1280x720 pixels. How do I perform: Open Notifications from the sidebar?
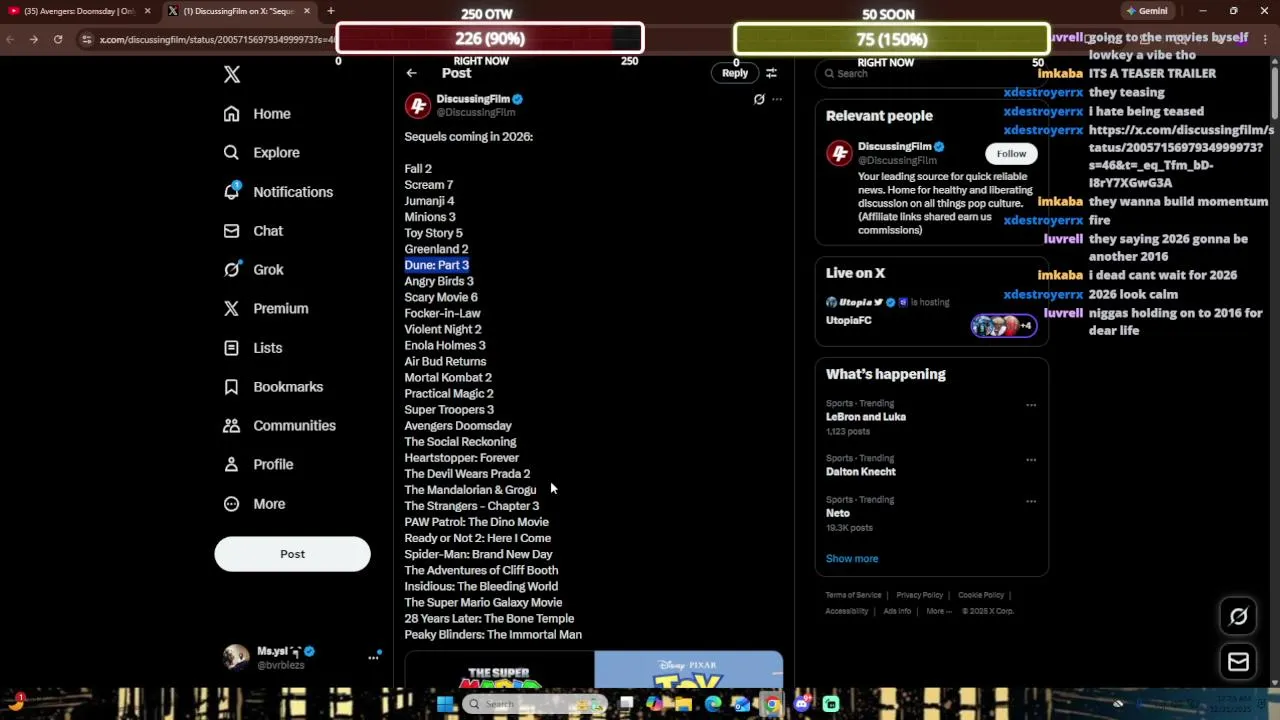tap(278, 192)
